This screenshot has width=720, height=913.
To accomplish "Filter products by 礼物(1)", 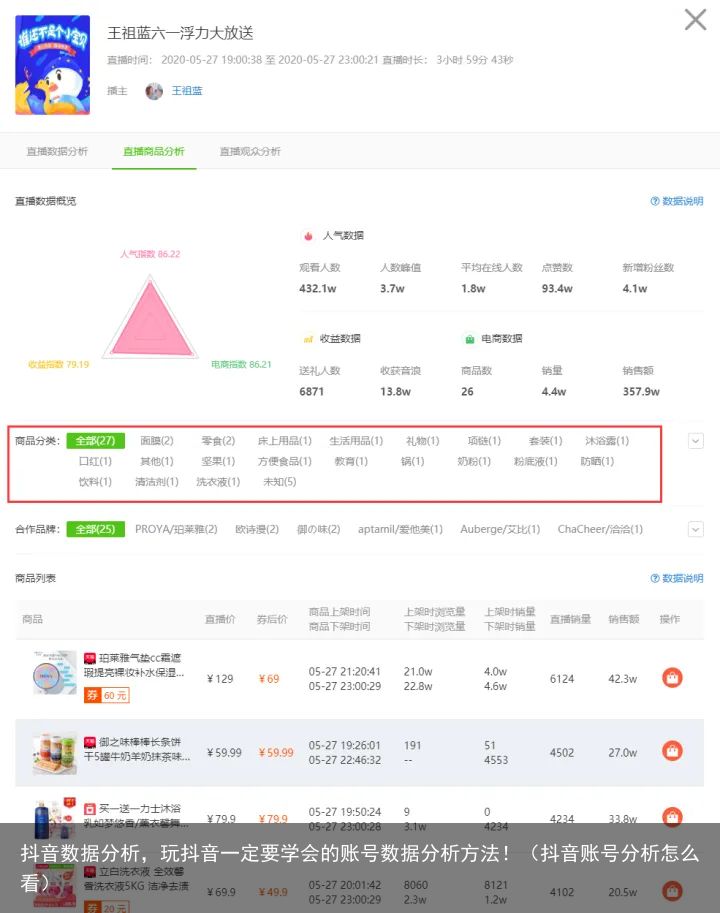I will click(423, 441).
